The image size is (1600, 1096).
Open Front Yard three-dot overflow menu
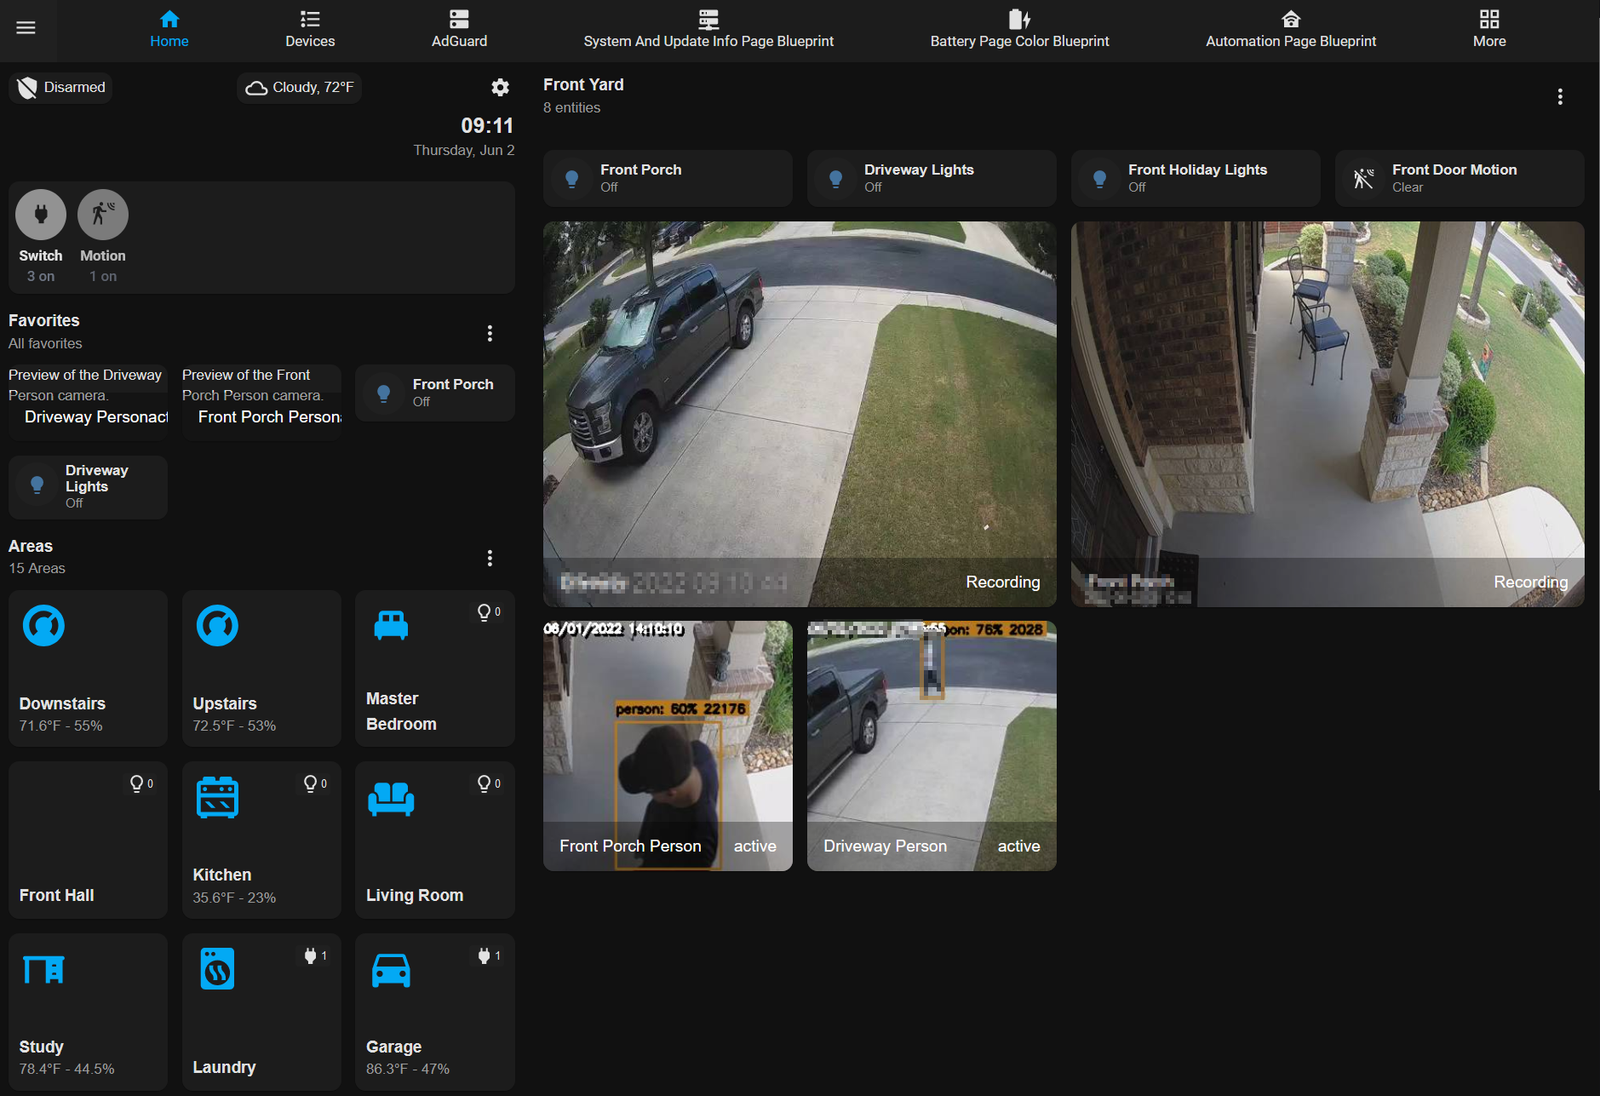tap(1559, 97)
